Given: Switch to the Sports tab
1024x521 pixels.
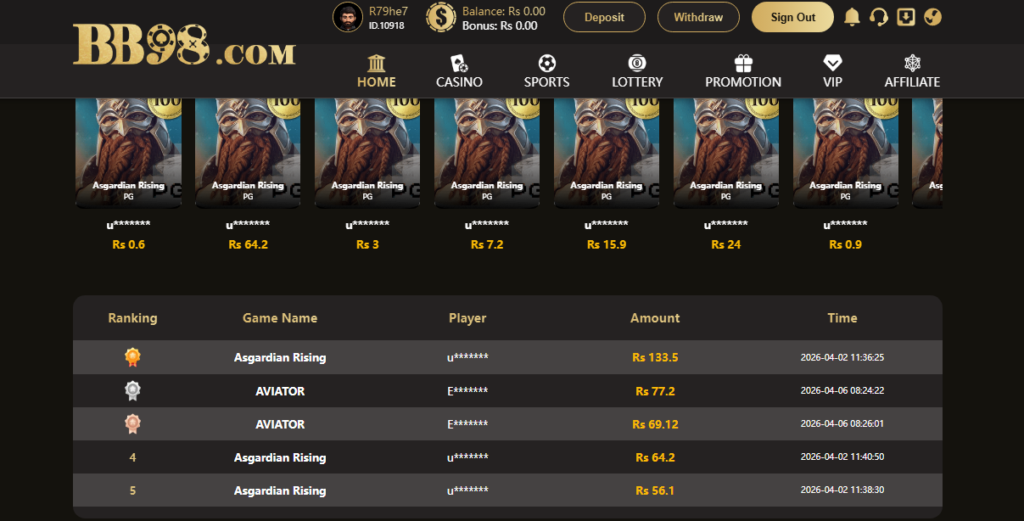Looking at the screenshot, I should tap(546, 72).
